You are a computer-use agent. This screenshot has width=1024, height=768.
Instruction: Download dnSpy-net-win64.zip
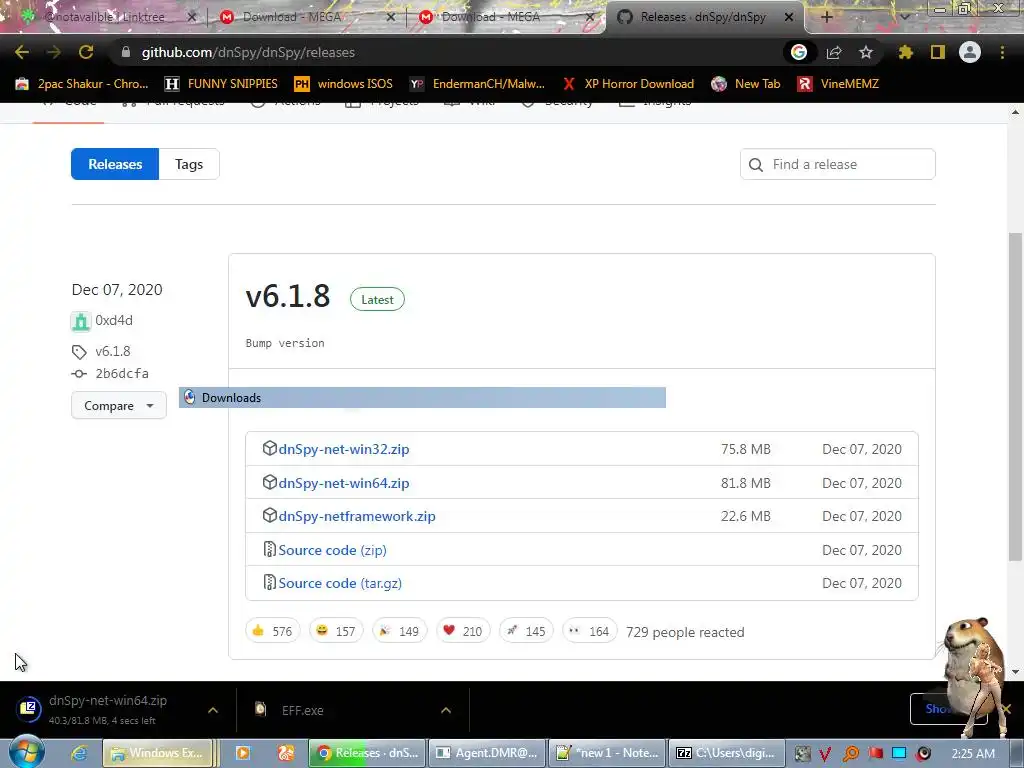point(344,483)
